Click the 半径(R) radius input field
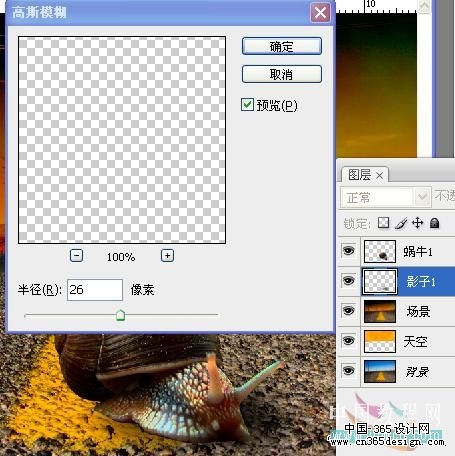Viewport: 455px width, 456px height. pos(95,290)
